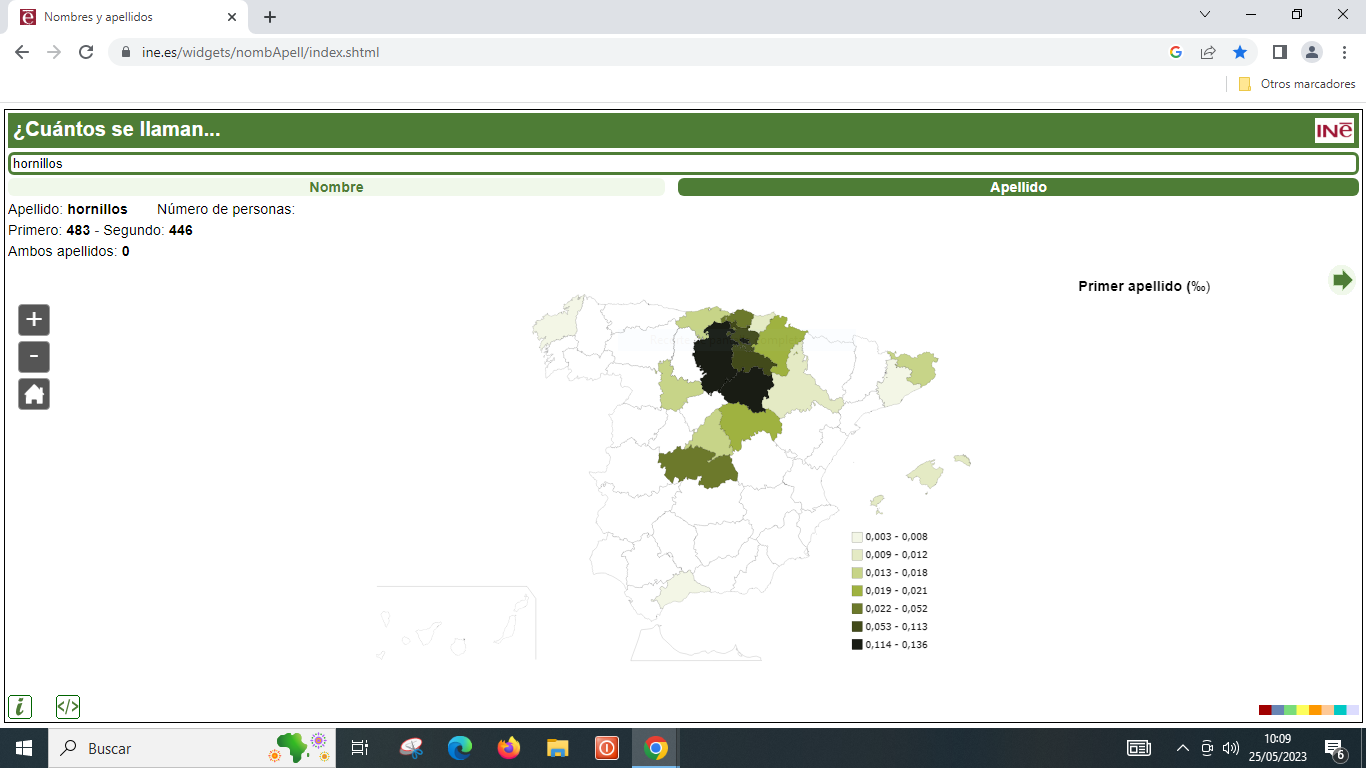Open the embed code icon
This screenshot has height=768, width=1366.
coord(68,707)
